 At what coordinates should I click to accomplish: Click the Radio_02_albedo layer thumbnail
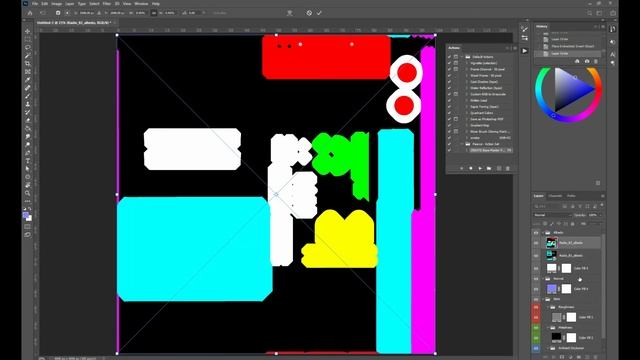click(x=551, y=243)
